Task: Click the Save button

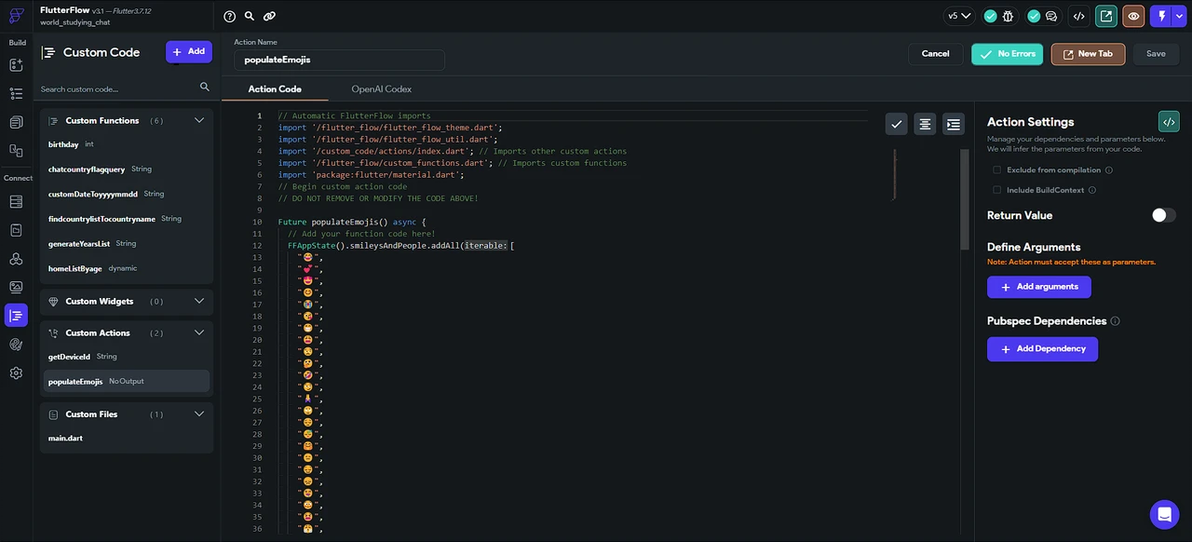Action: click(x=1156, y=54)
